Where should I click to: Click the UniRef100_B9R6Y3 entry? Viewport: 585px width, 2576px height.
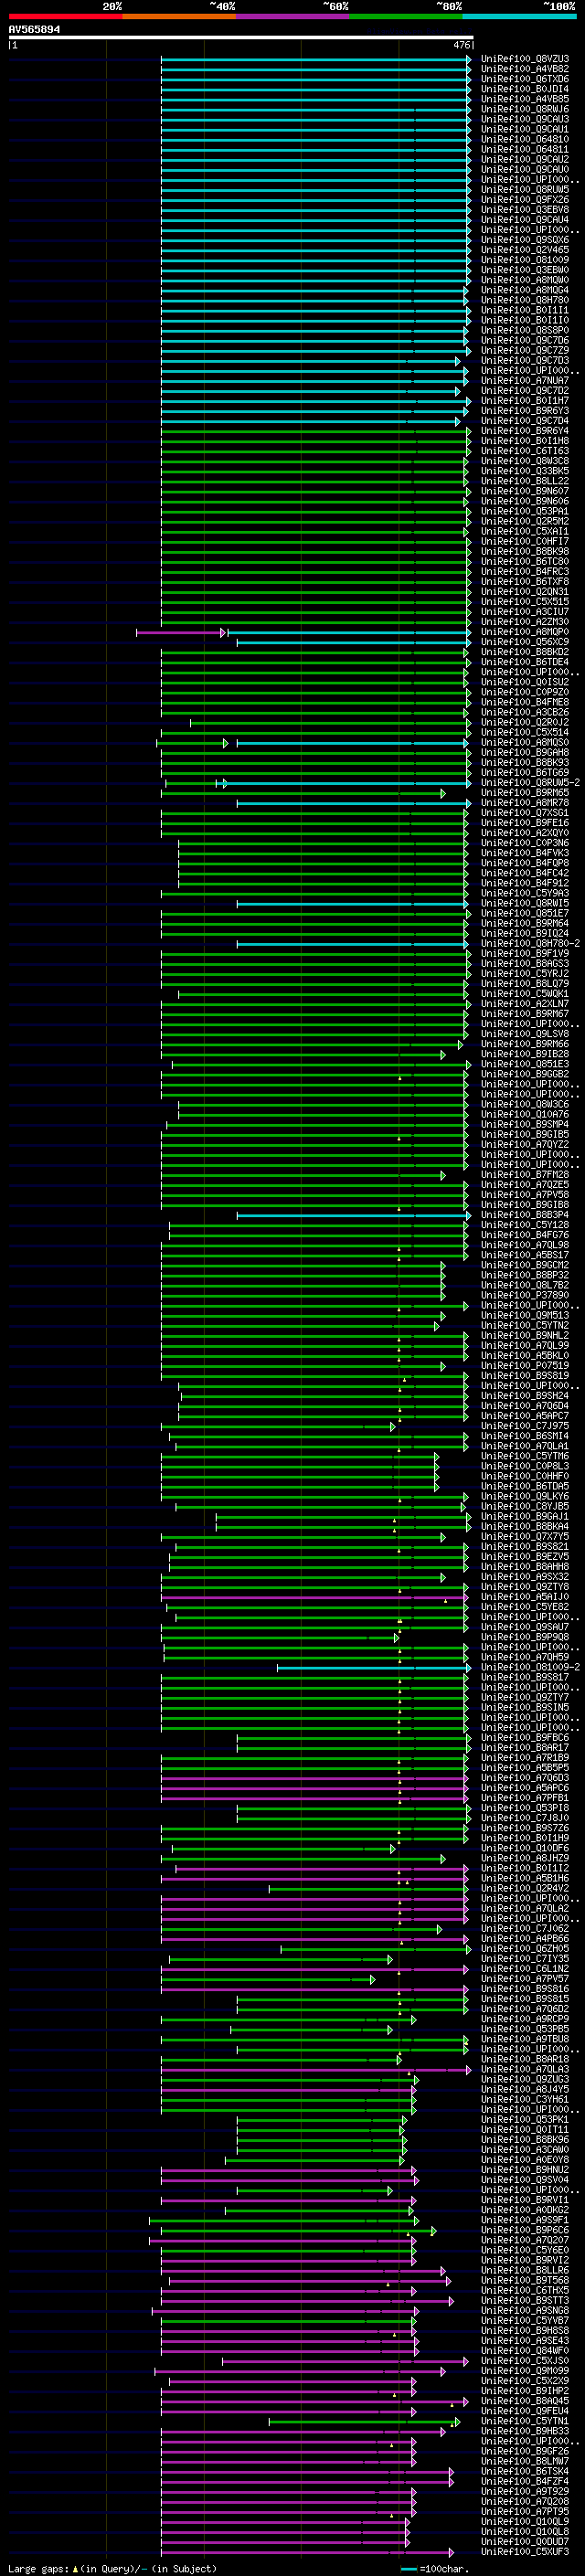click(x=525, y=411)
